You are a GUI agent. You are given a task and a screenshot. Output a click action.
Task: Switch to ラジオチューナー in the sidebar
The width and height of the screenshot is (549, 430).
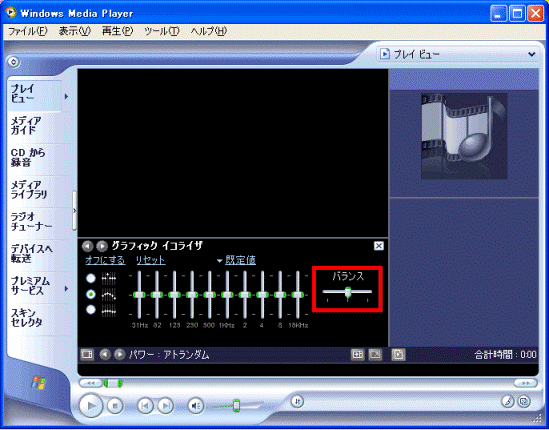tap(31, 221)
